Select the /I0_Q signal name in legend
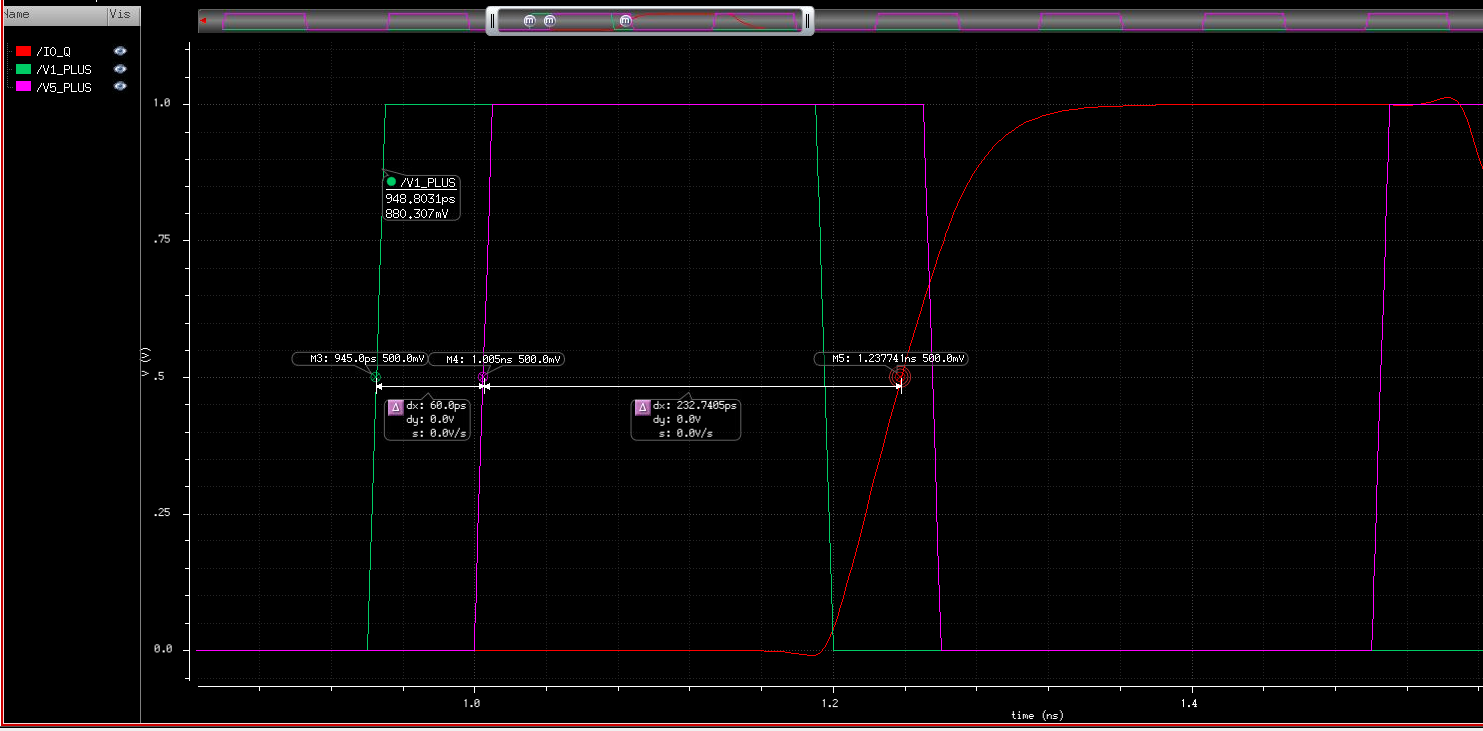 [53, 51]
